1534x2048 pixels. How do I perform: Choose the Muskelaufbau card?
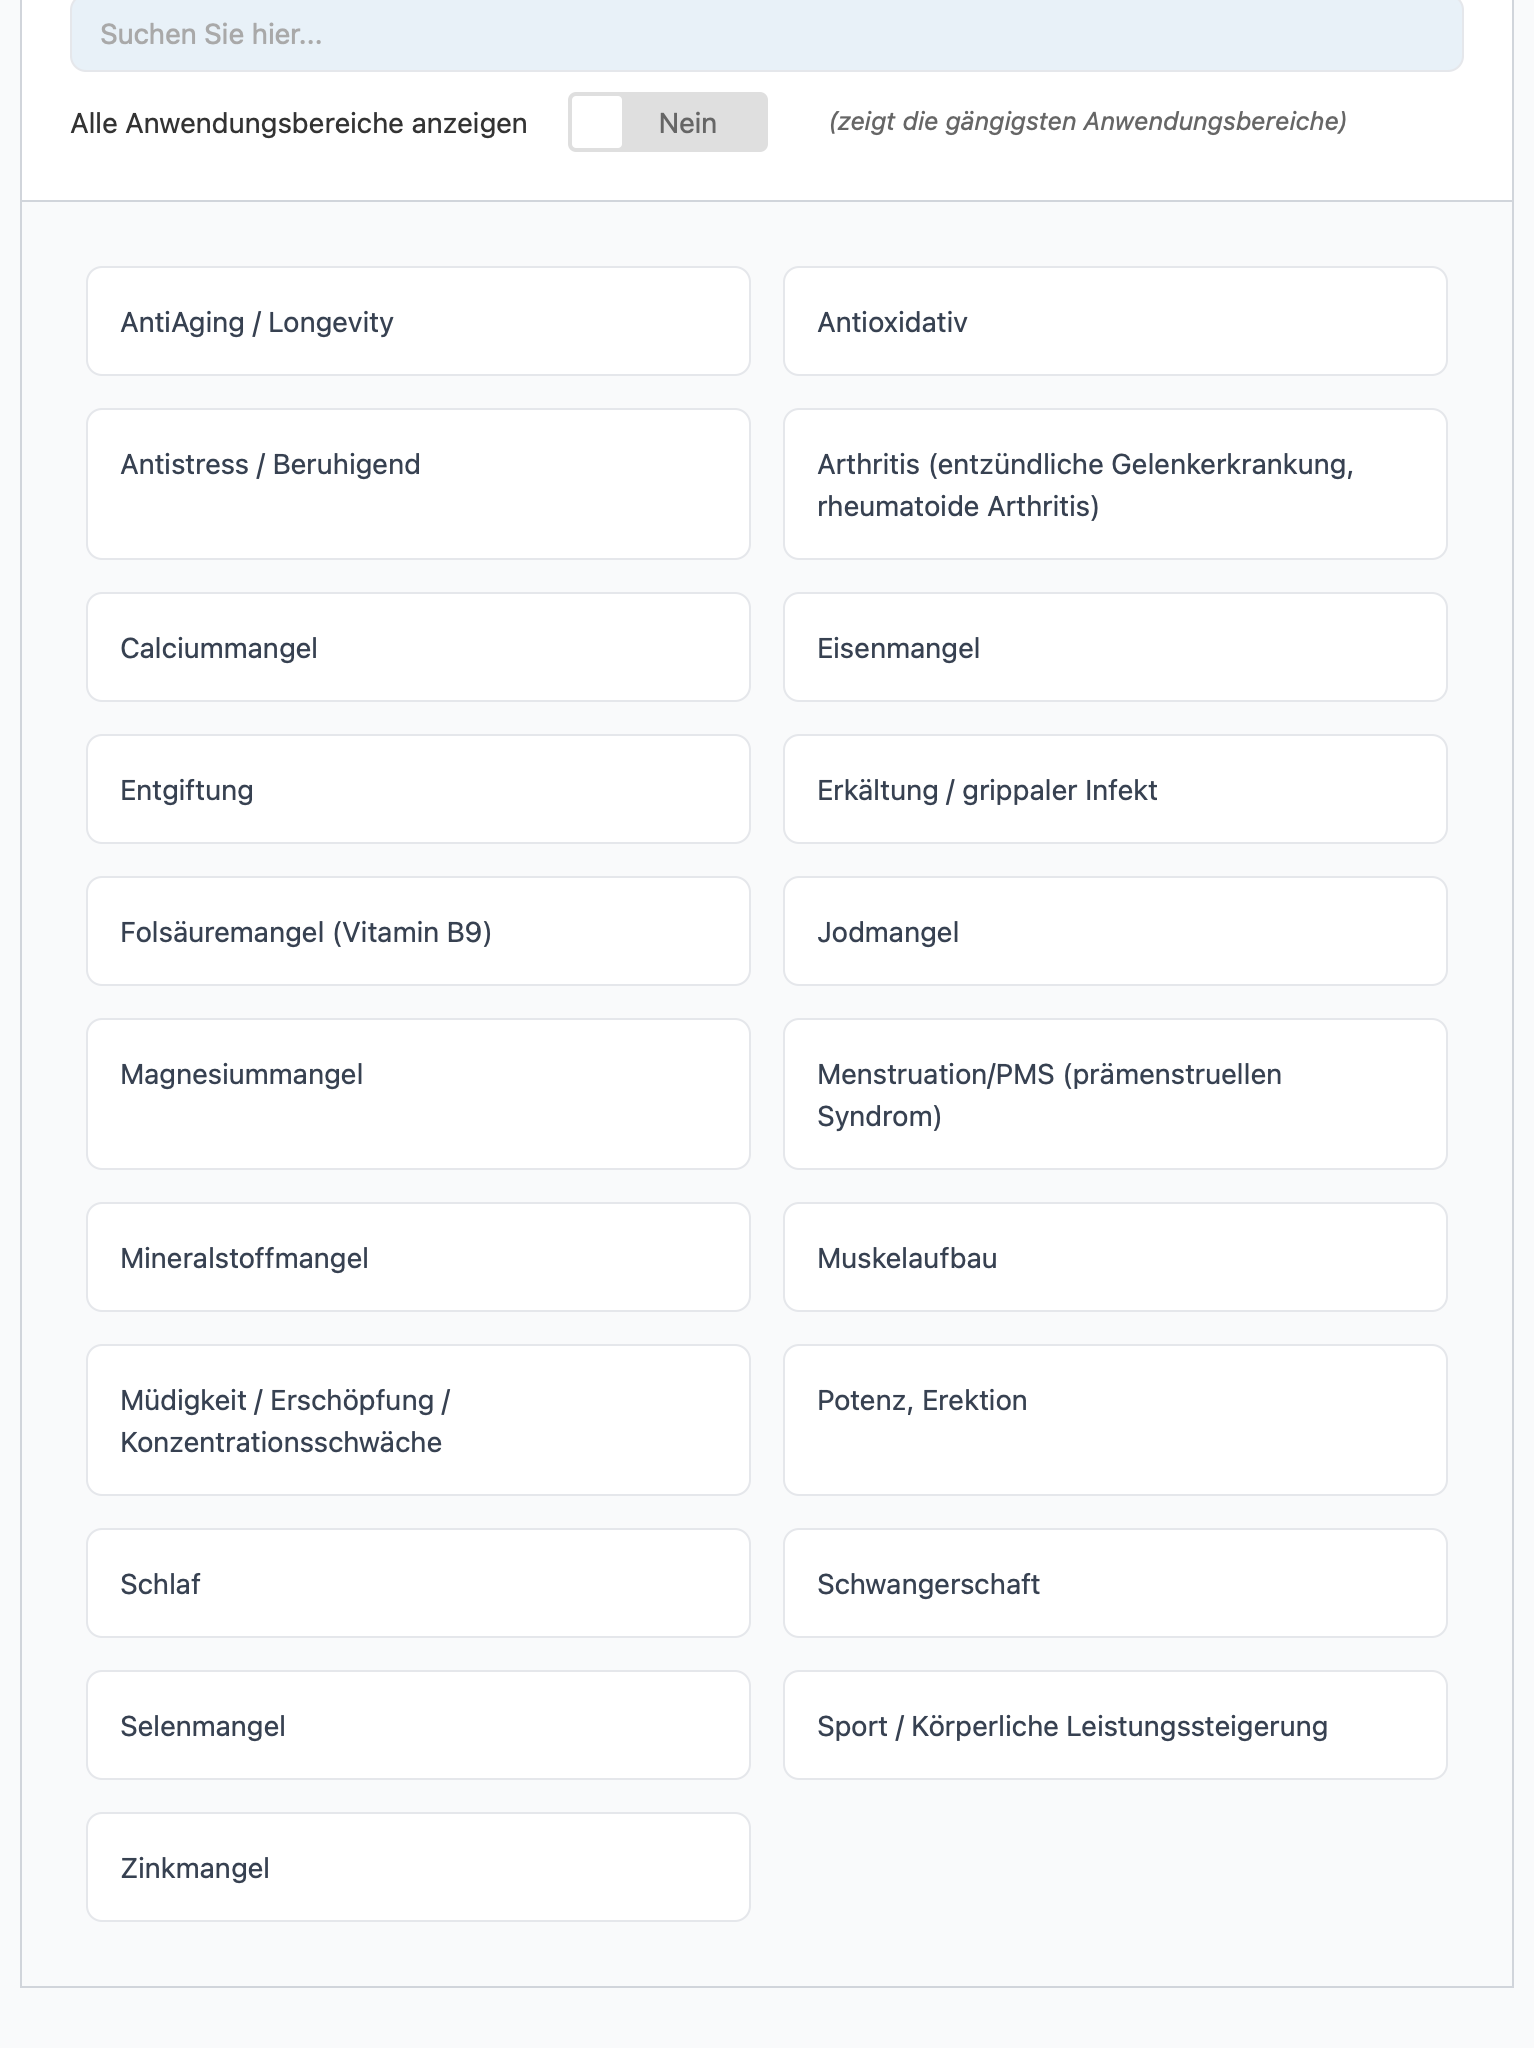(1115, 1257)
